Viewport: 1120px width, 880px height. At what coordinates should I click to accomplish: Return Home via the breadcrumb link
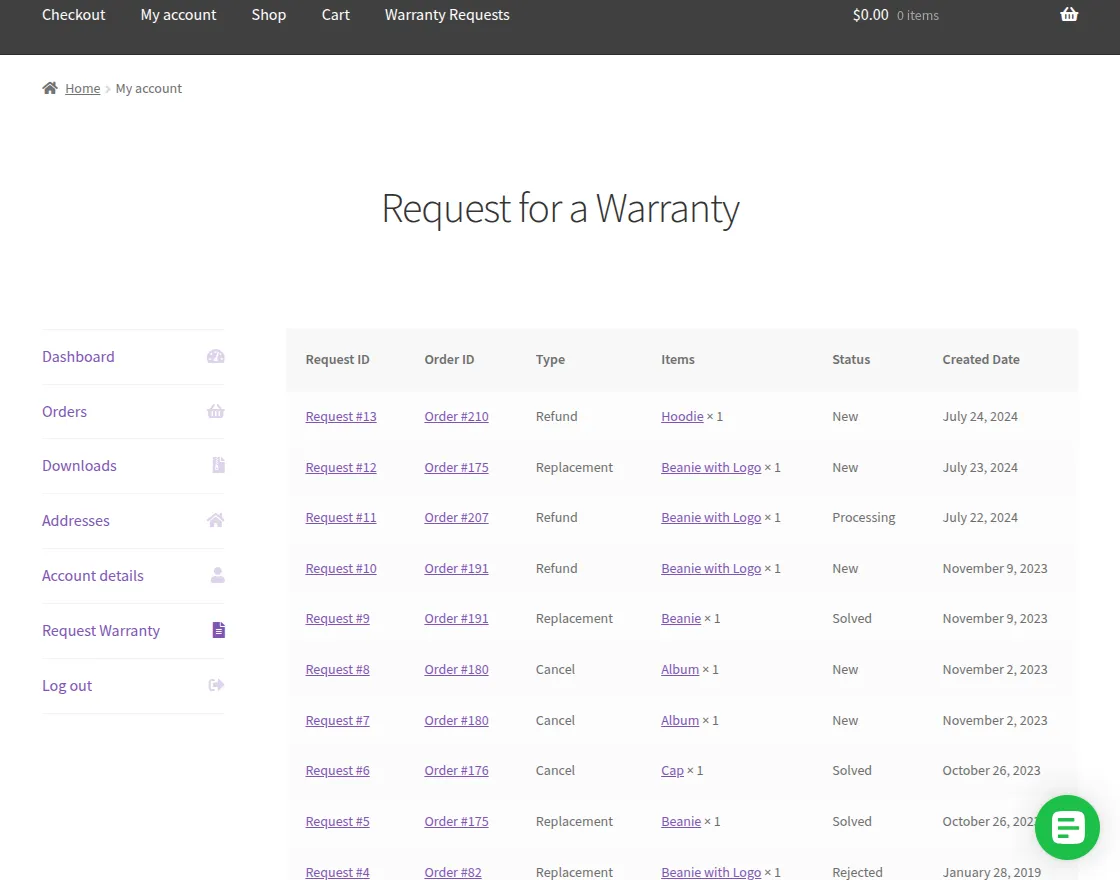82,88
